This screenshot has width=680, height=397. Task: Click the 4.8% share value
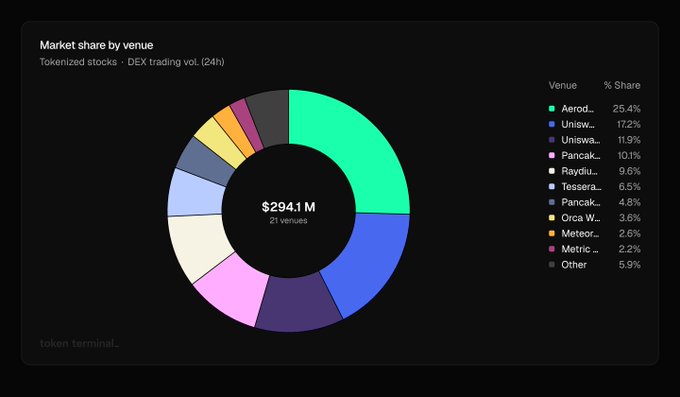click(x=630, y=202)
